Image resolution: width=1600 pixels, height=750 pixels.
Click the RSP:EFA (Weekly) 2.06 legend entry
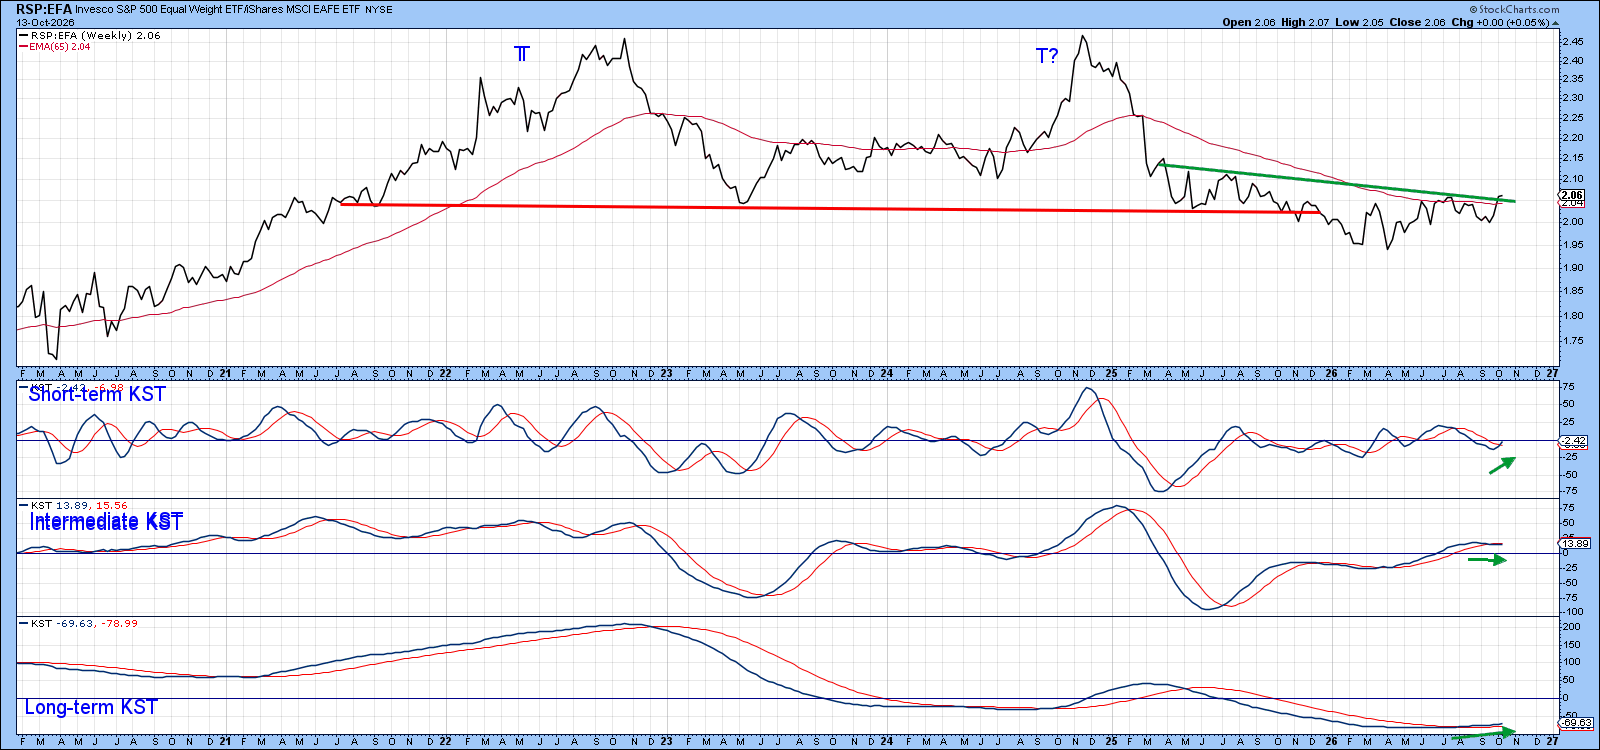click(90, 35)
